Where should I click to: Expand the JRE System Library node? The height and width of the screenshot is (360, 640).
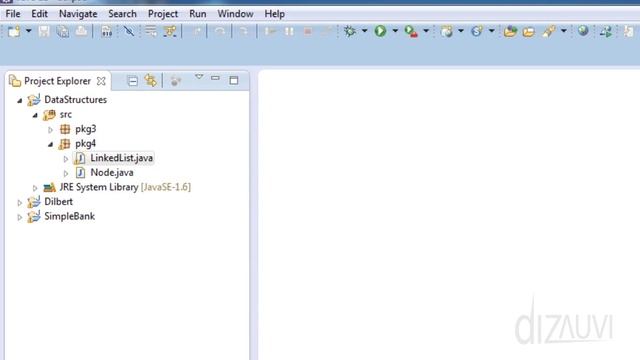[x=35, y=188]
